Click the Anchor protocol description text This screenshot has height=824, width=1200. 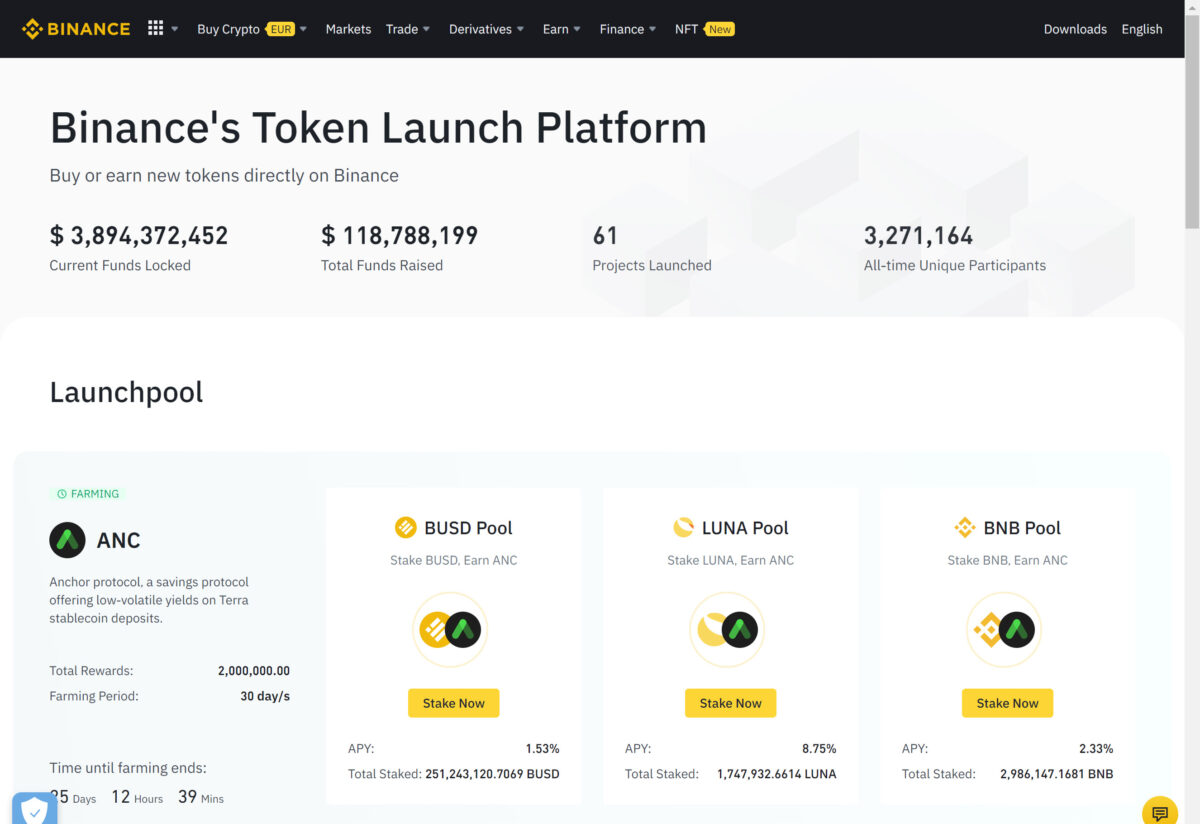coord(149,600)
